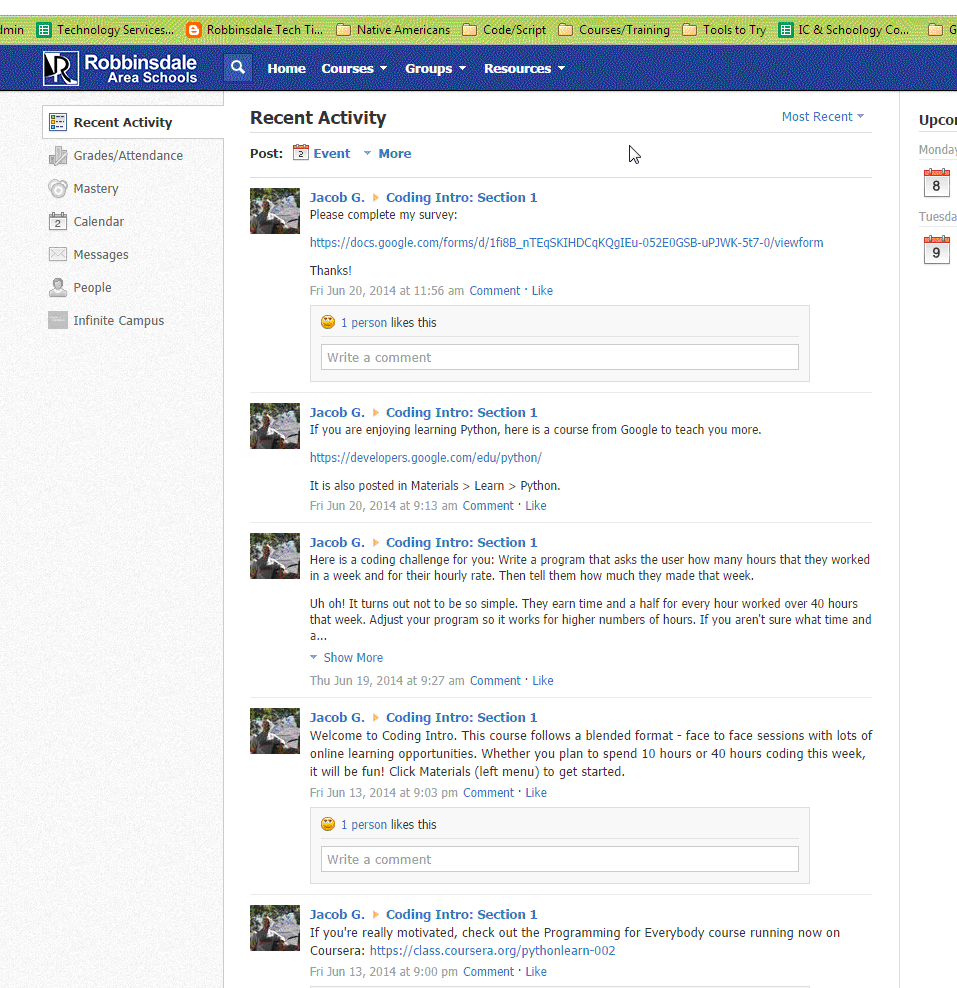Image resolution: width=957 pixels, height=988 pixels.
Task: Open Jacob G. name on the coding challenge post
Action: coord(337,543)
